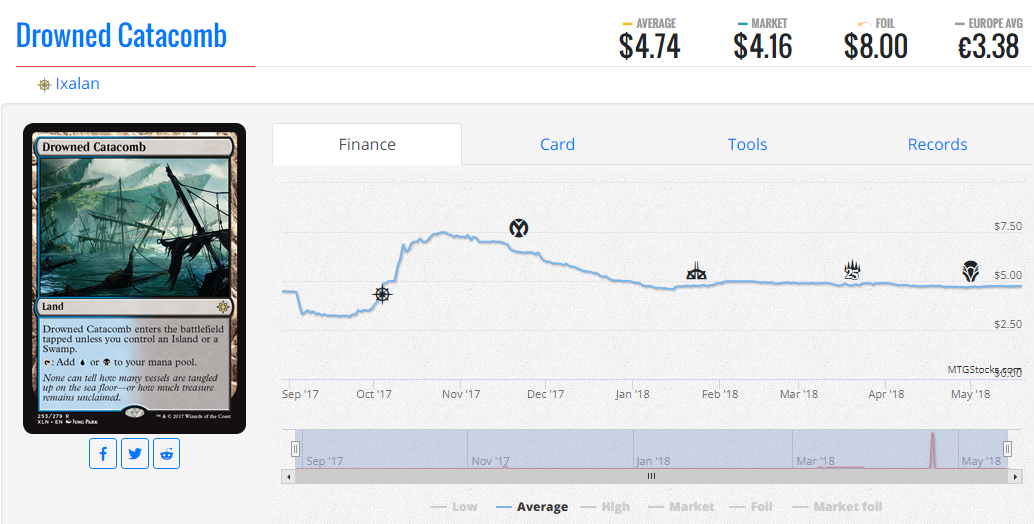Click the Feb '18 axis label
1034x524 pixels.
pyautogui.click(x=720, y=394)
